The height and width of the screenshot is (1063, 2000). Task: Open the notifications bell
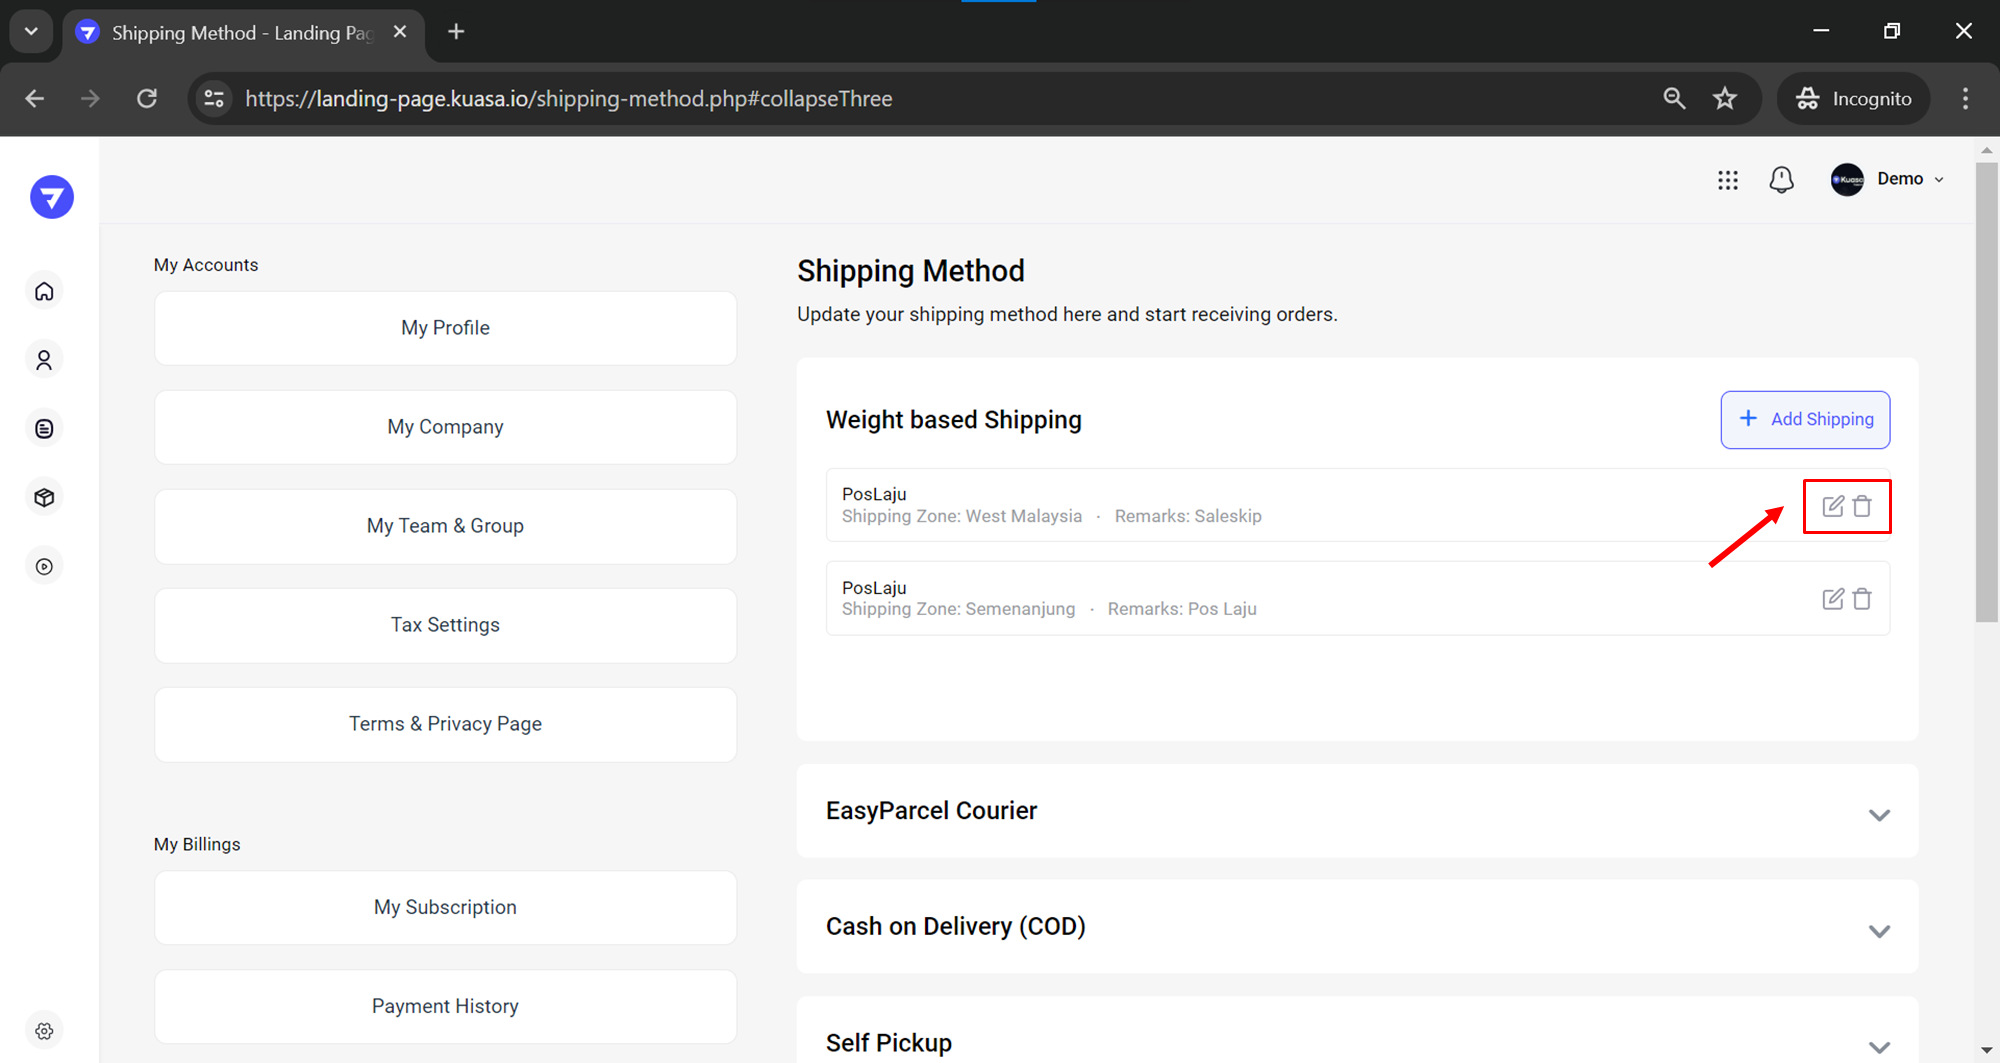point(1781,180)
